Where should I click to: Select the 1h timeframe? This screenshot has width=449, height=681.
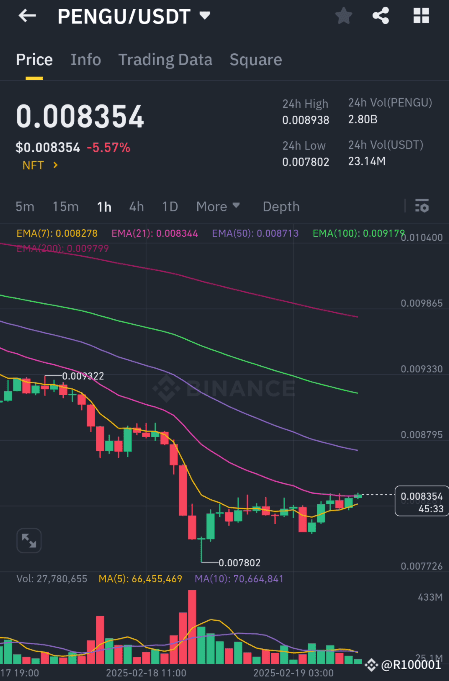point(104,207)
